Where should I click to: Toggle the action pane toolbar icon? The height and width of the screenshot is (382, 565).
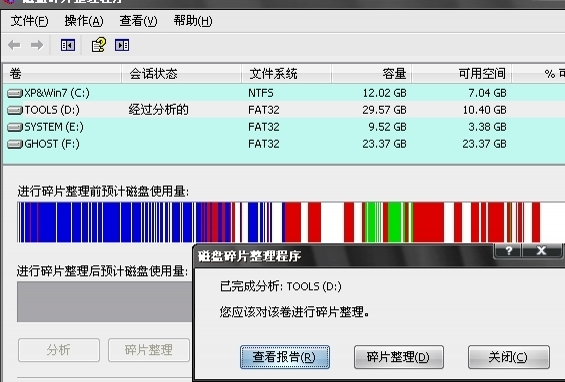[122, 45]
